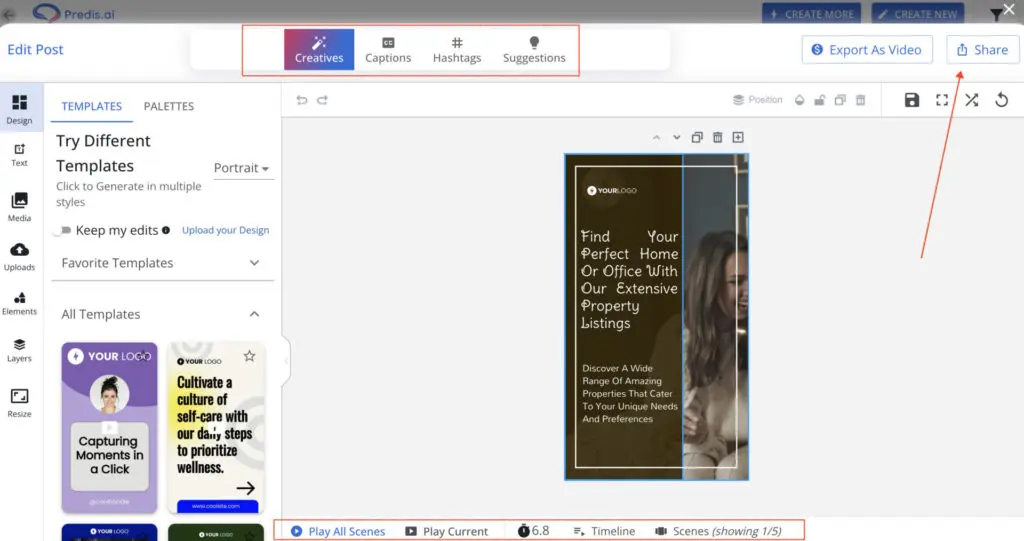This screenshot has width=1024, height=541.
Task: Click the Keep my edits info icon
Action: point(166,230)
